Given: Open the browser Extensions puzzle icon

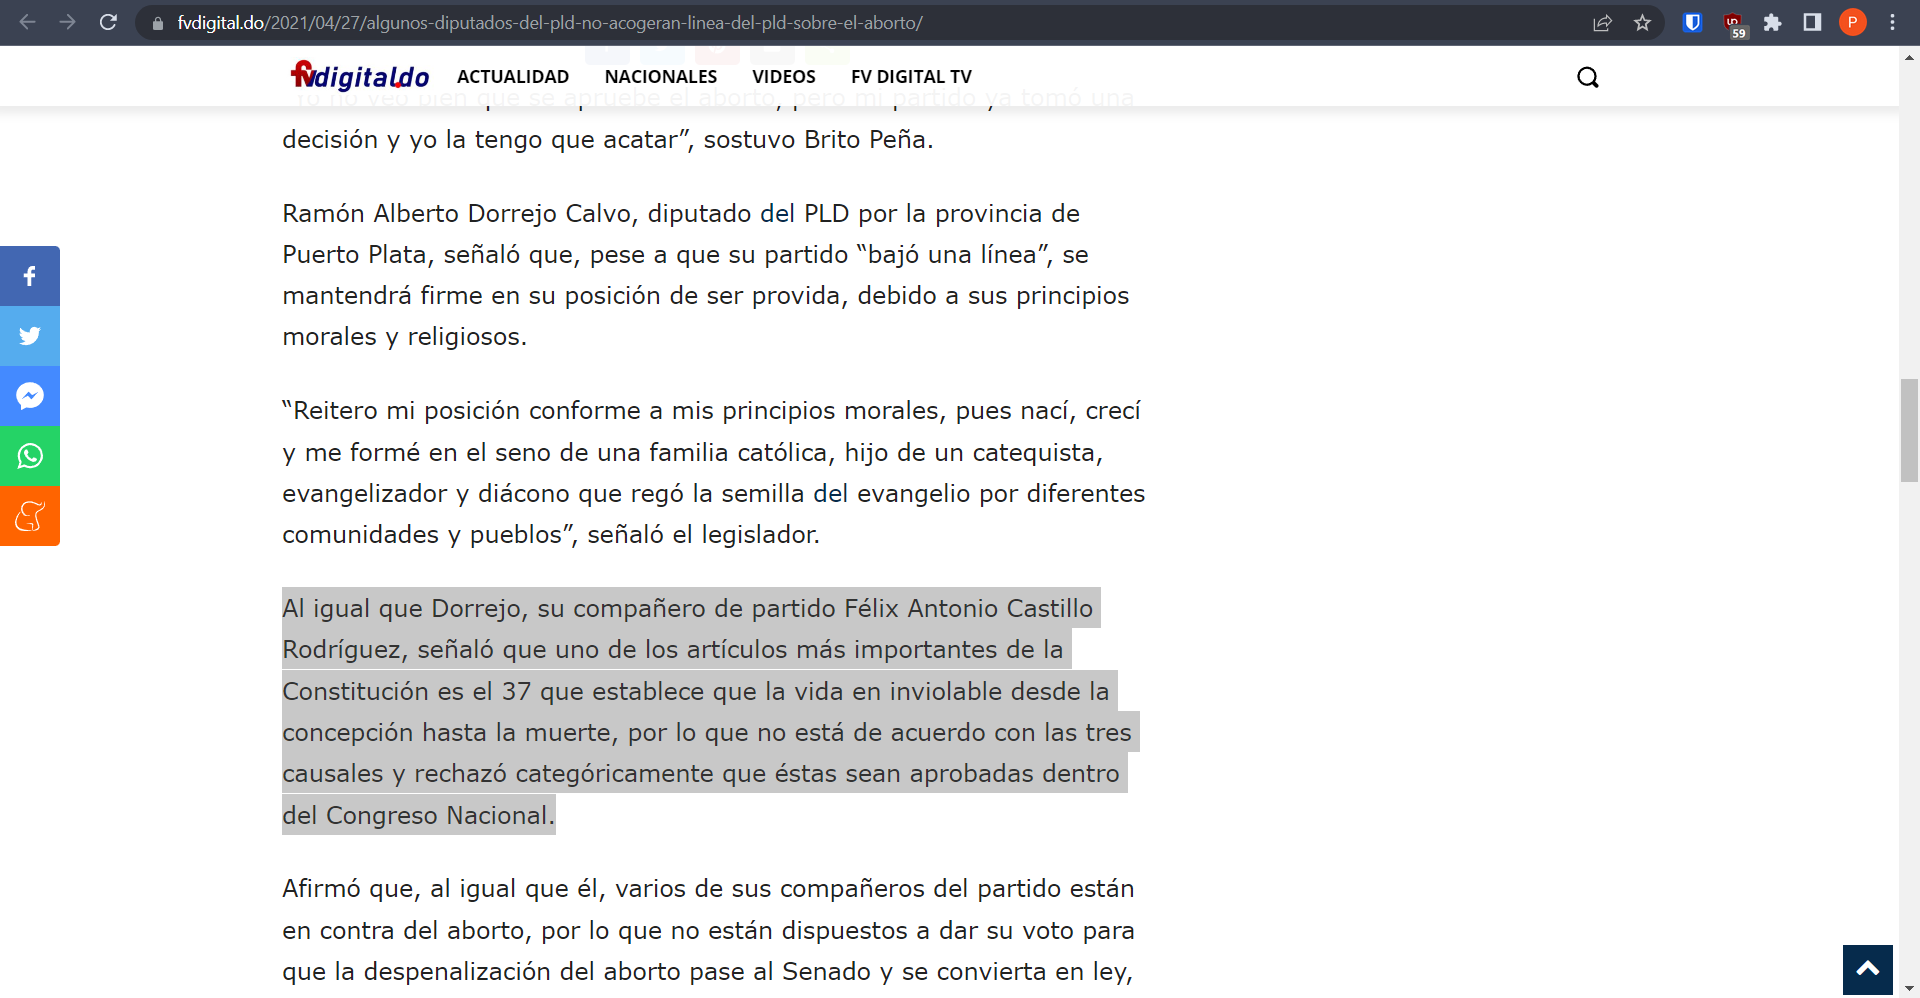Looking at the screenshot, I should (x=1772, y=22).
